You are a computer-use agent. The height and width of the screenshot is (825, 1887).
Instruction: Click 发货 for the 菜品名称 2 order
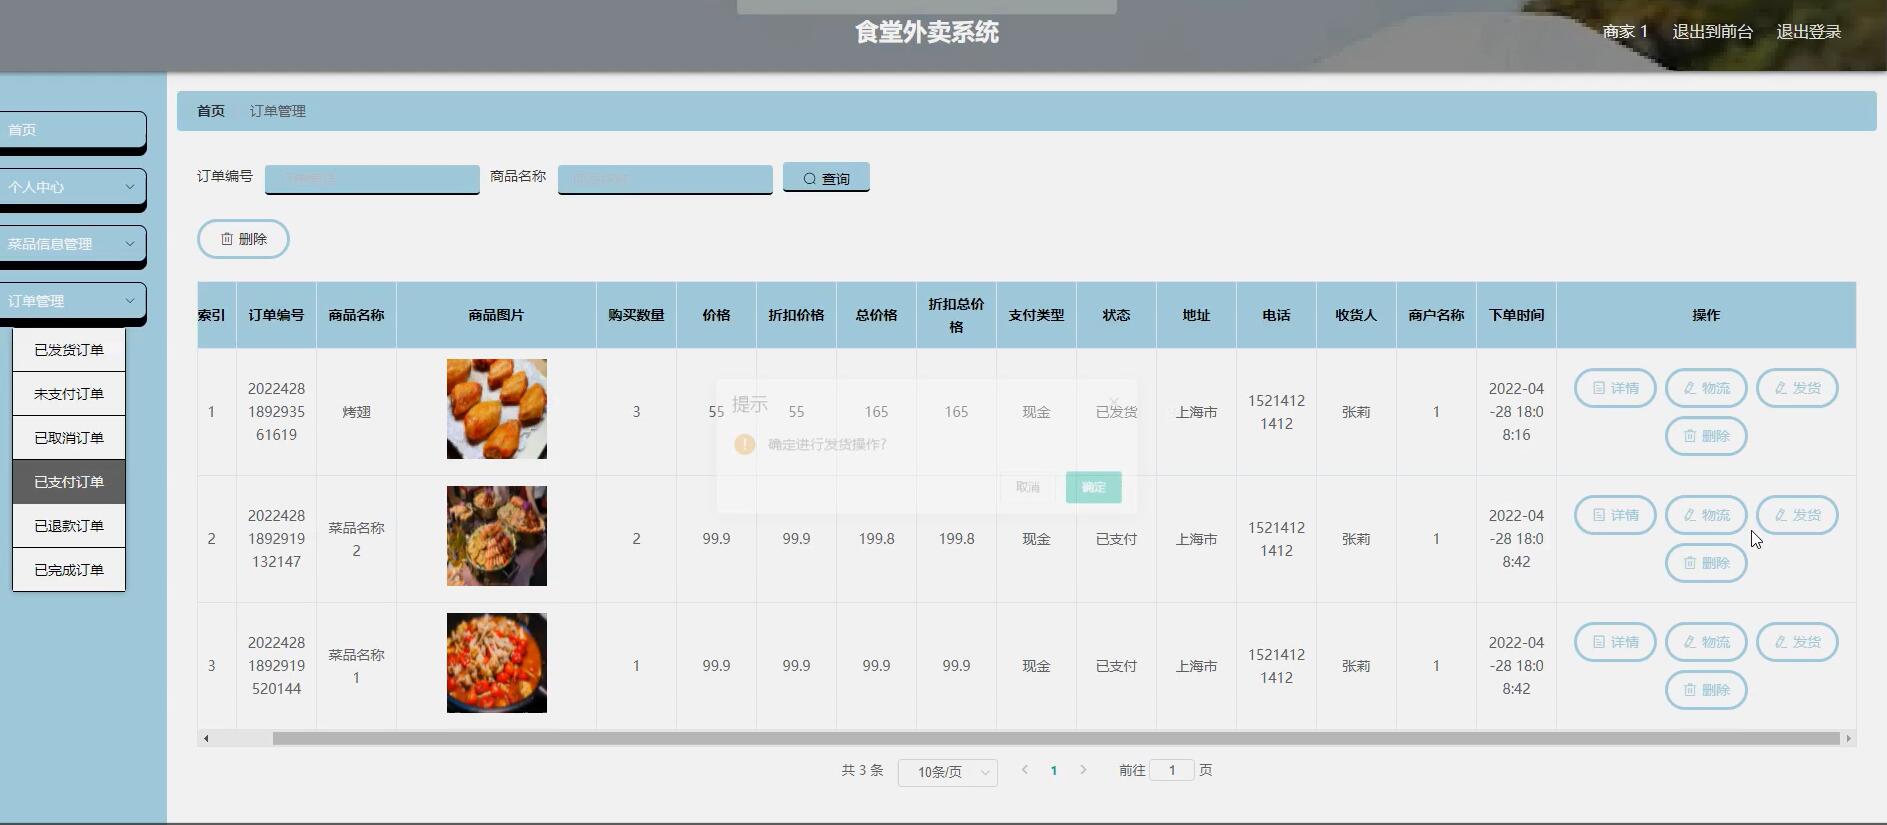[1797, 515]
